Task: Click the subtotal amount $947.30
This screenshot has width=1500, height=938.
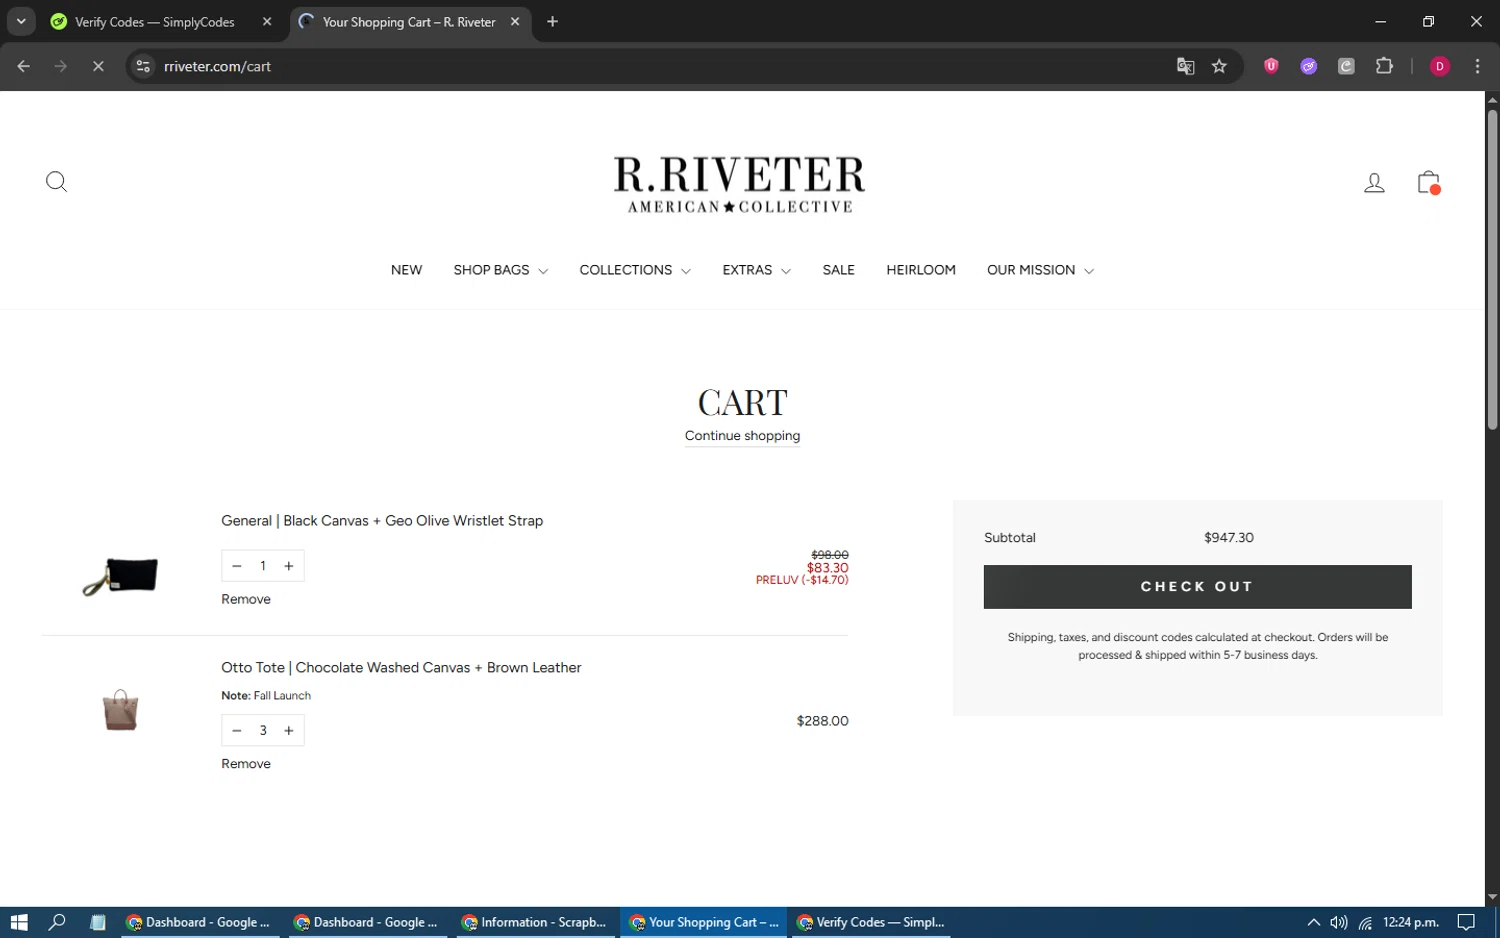Action: point(1229,538)
